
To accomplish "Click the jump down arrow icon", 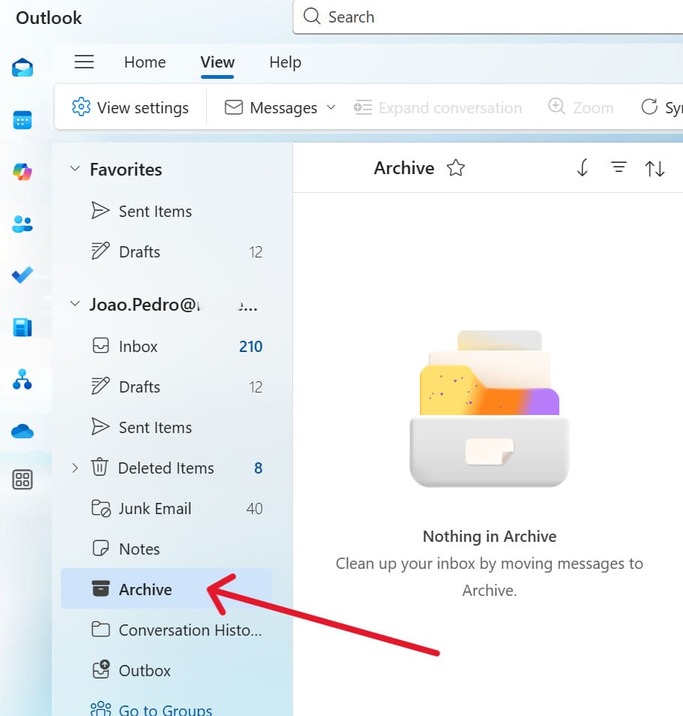I will point(583,168).
